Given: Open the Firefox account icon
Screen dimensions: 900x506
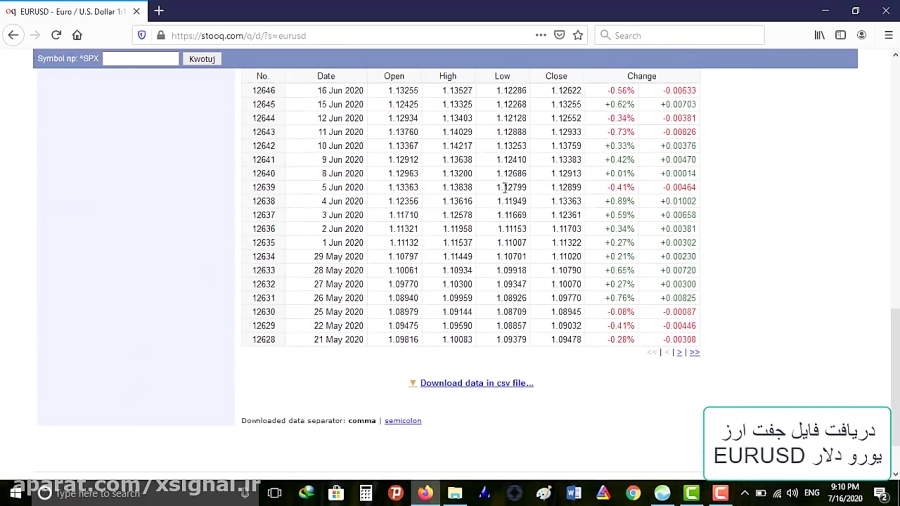Looking at the screenshot, I should click(862, 35).
